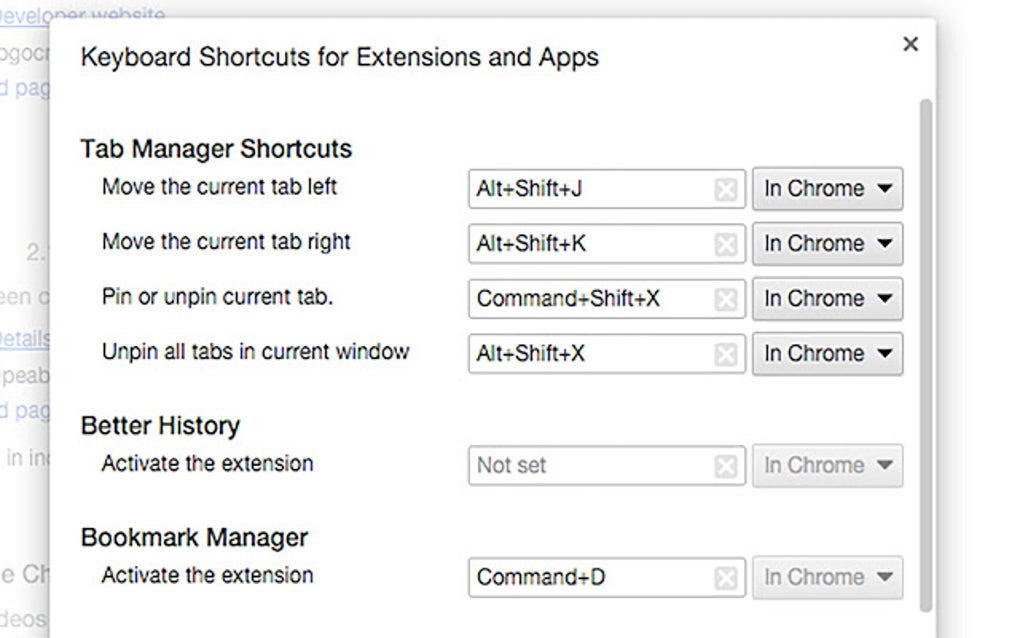Viewport: 1020px width, 638px height.
Task: Clear the Command+D bookmark shortcut
Action: (726, 577)
